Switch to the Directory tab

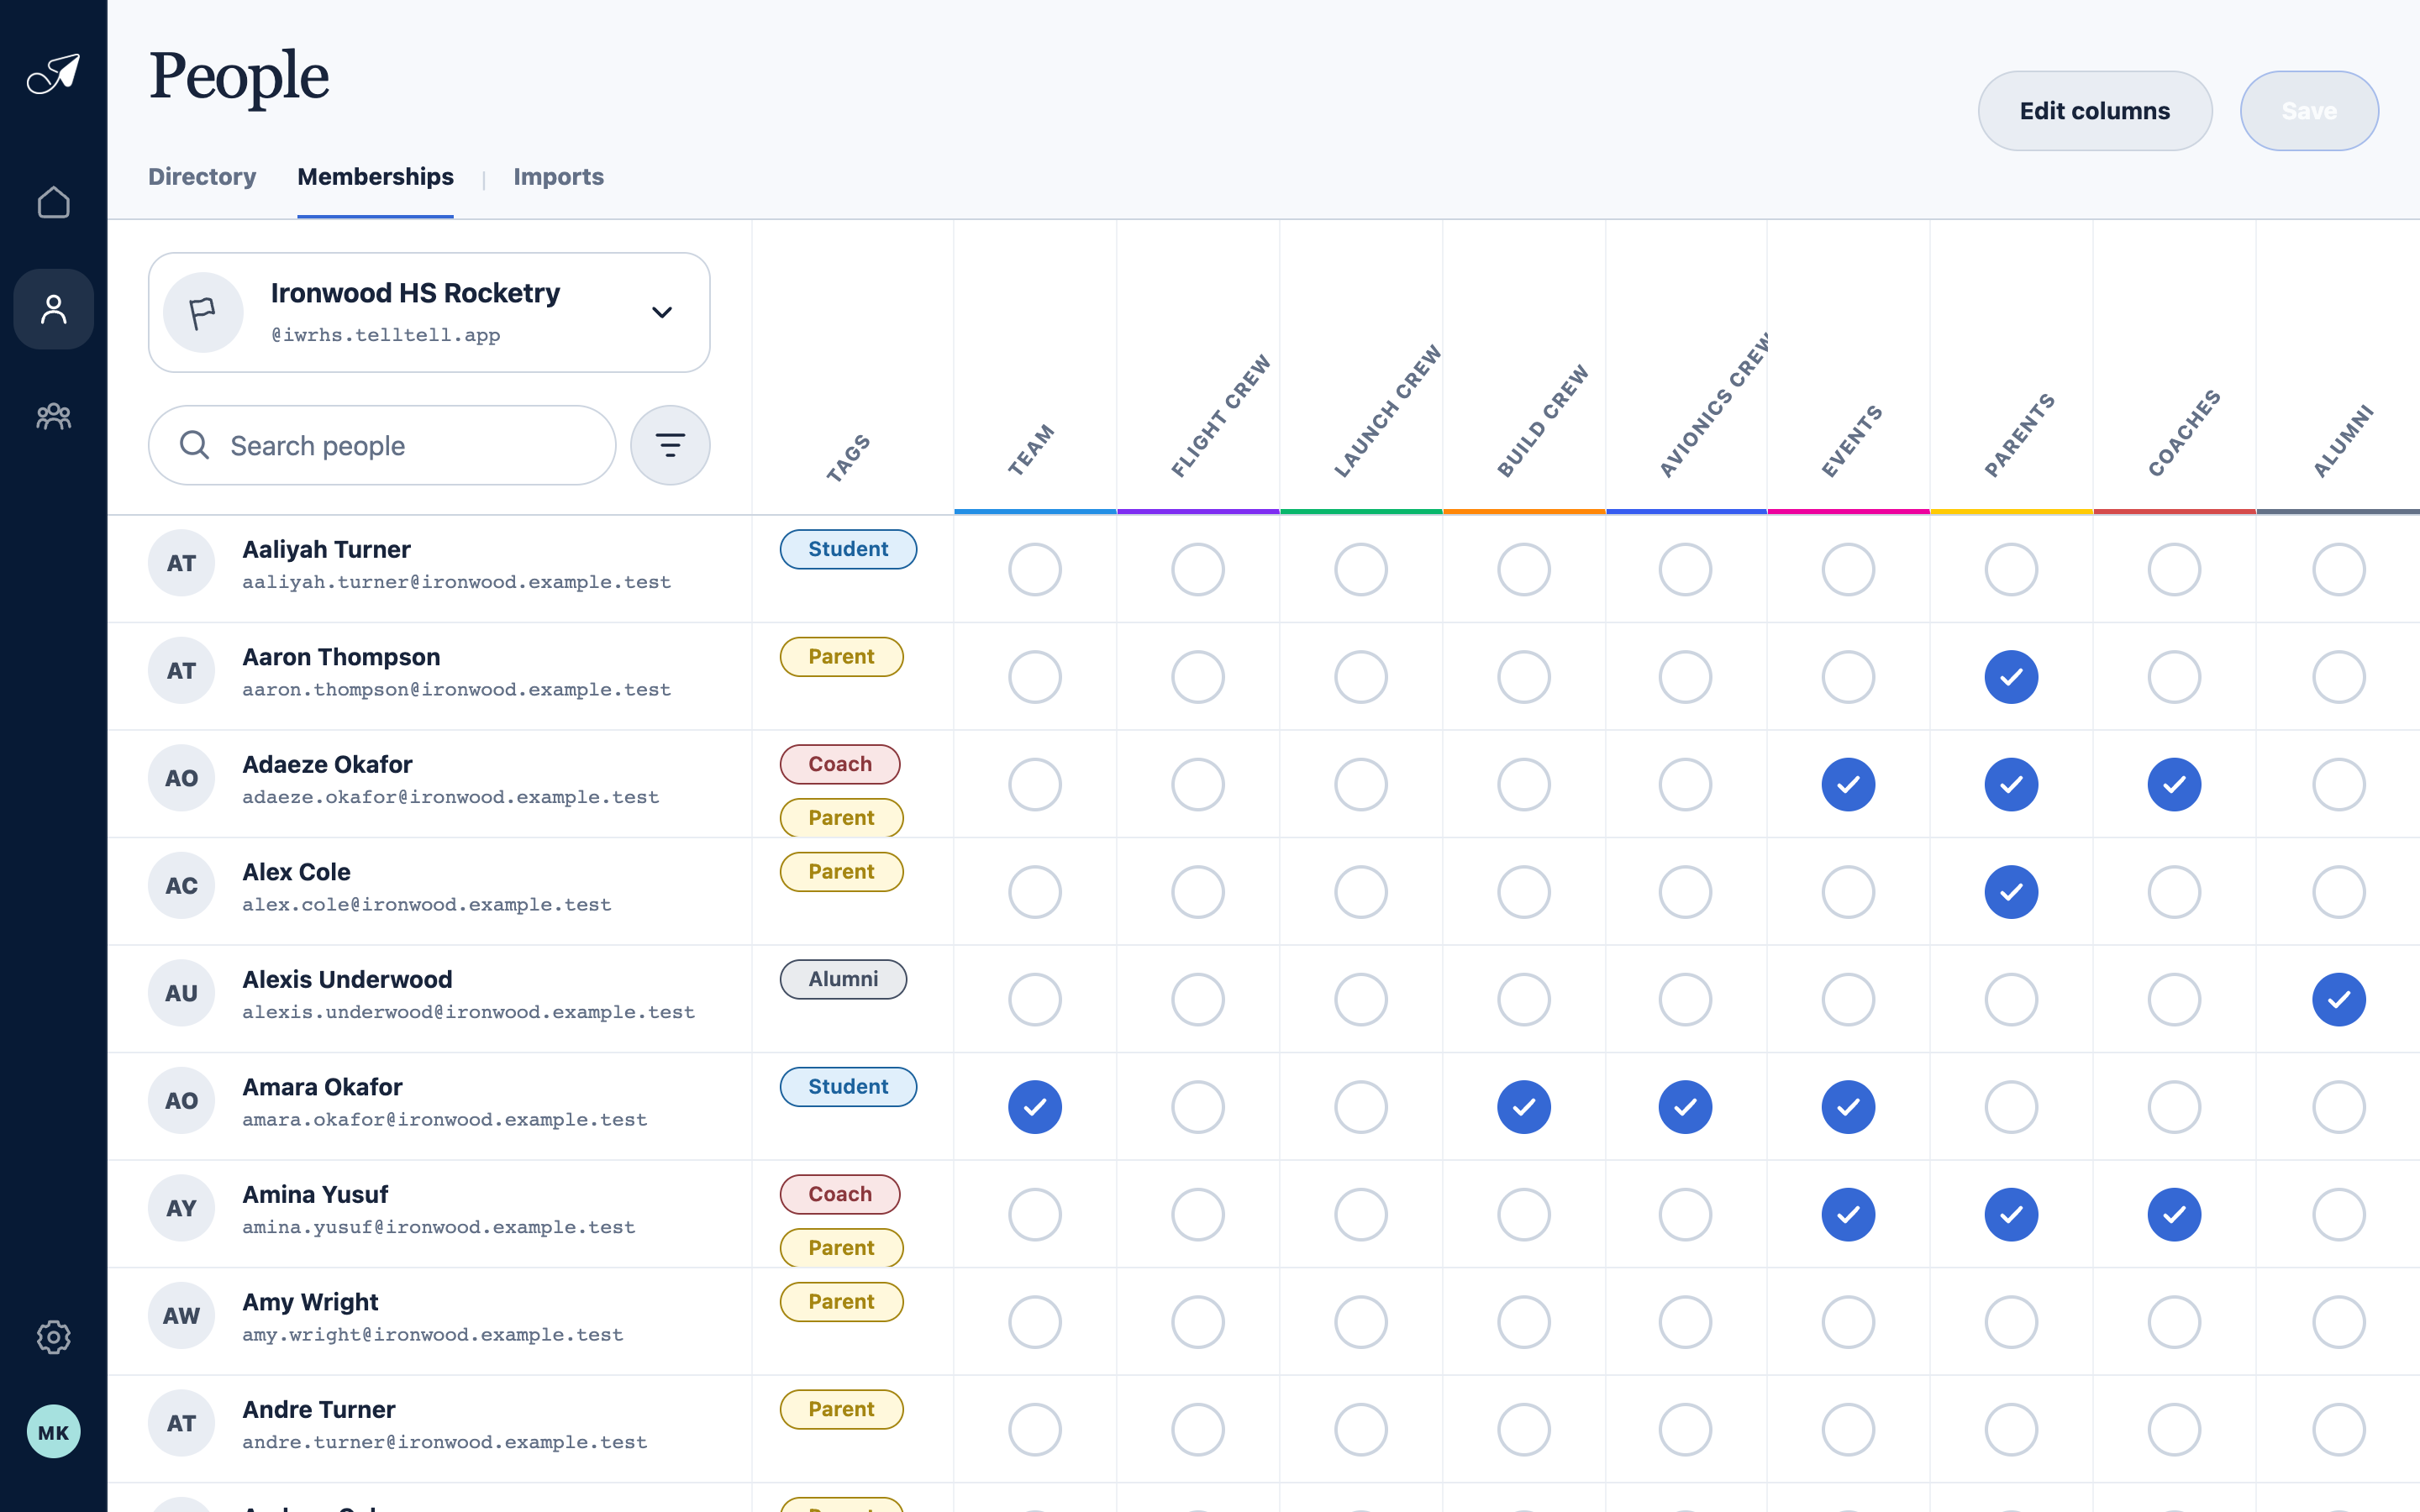pyautogui.click(x=202, y=177)
